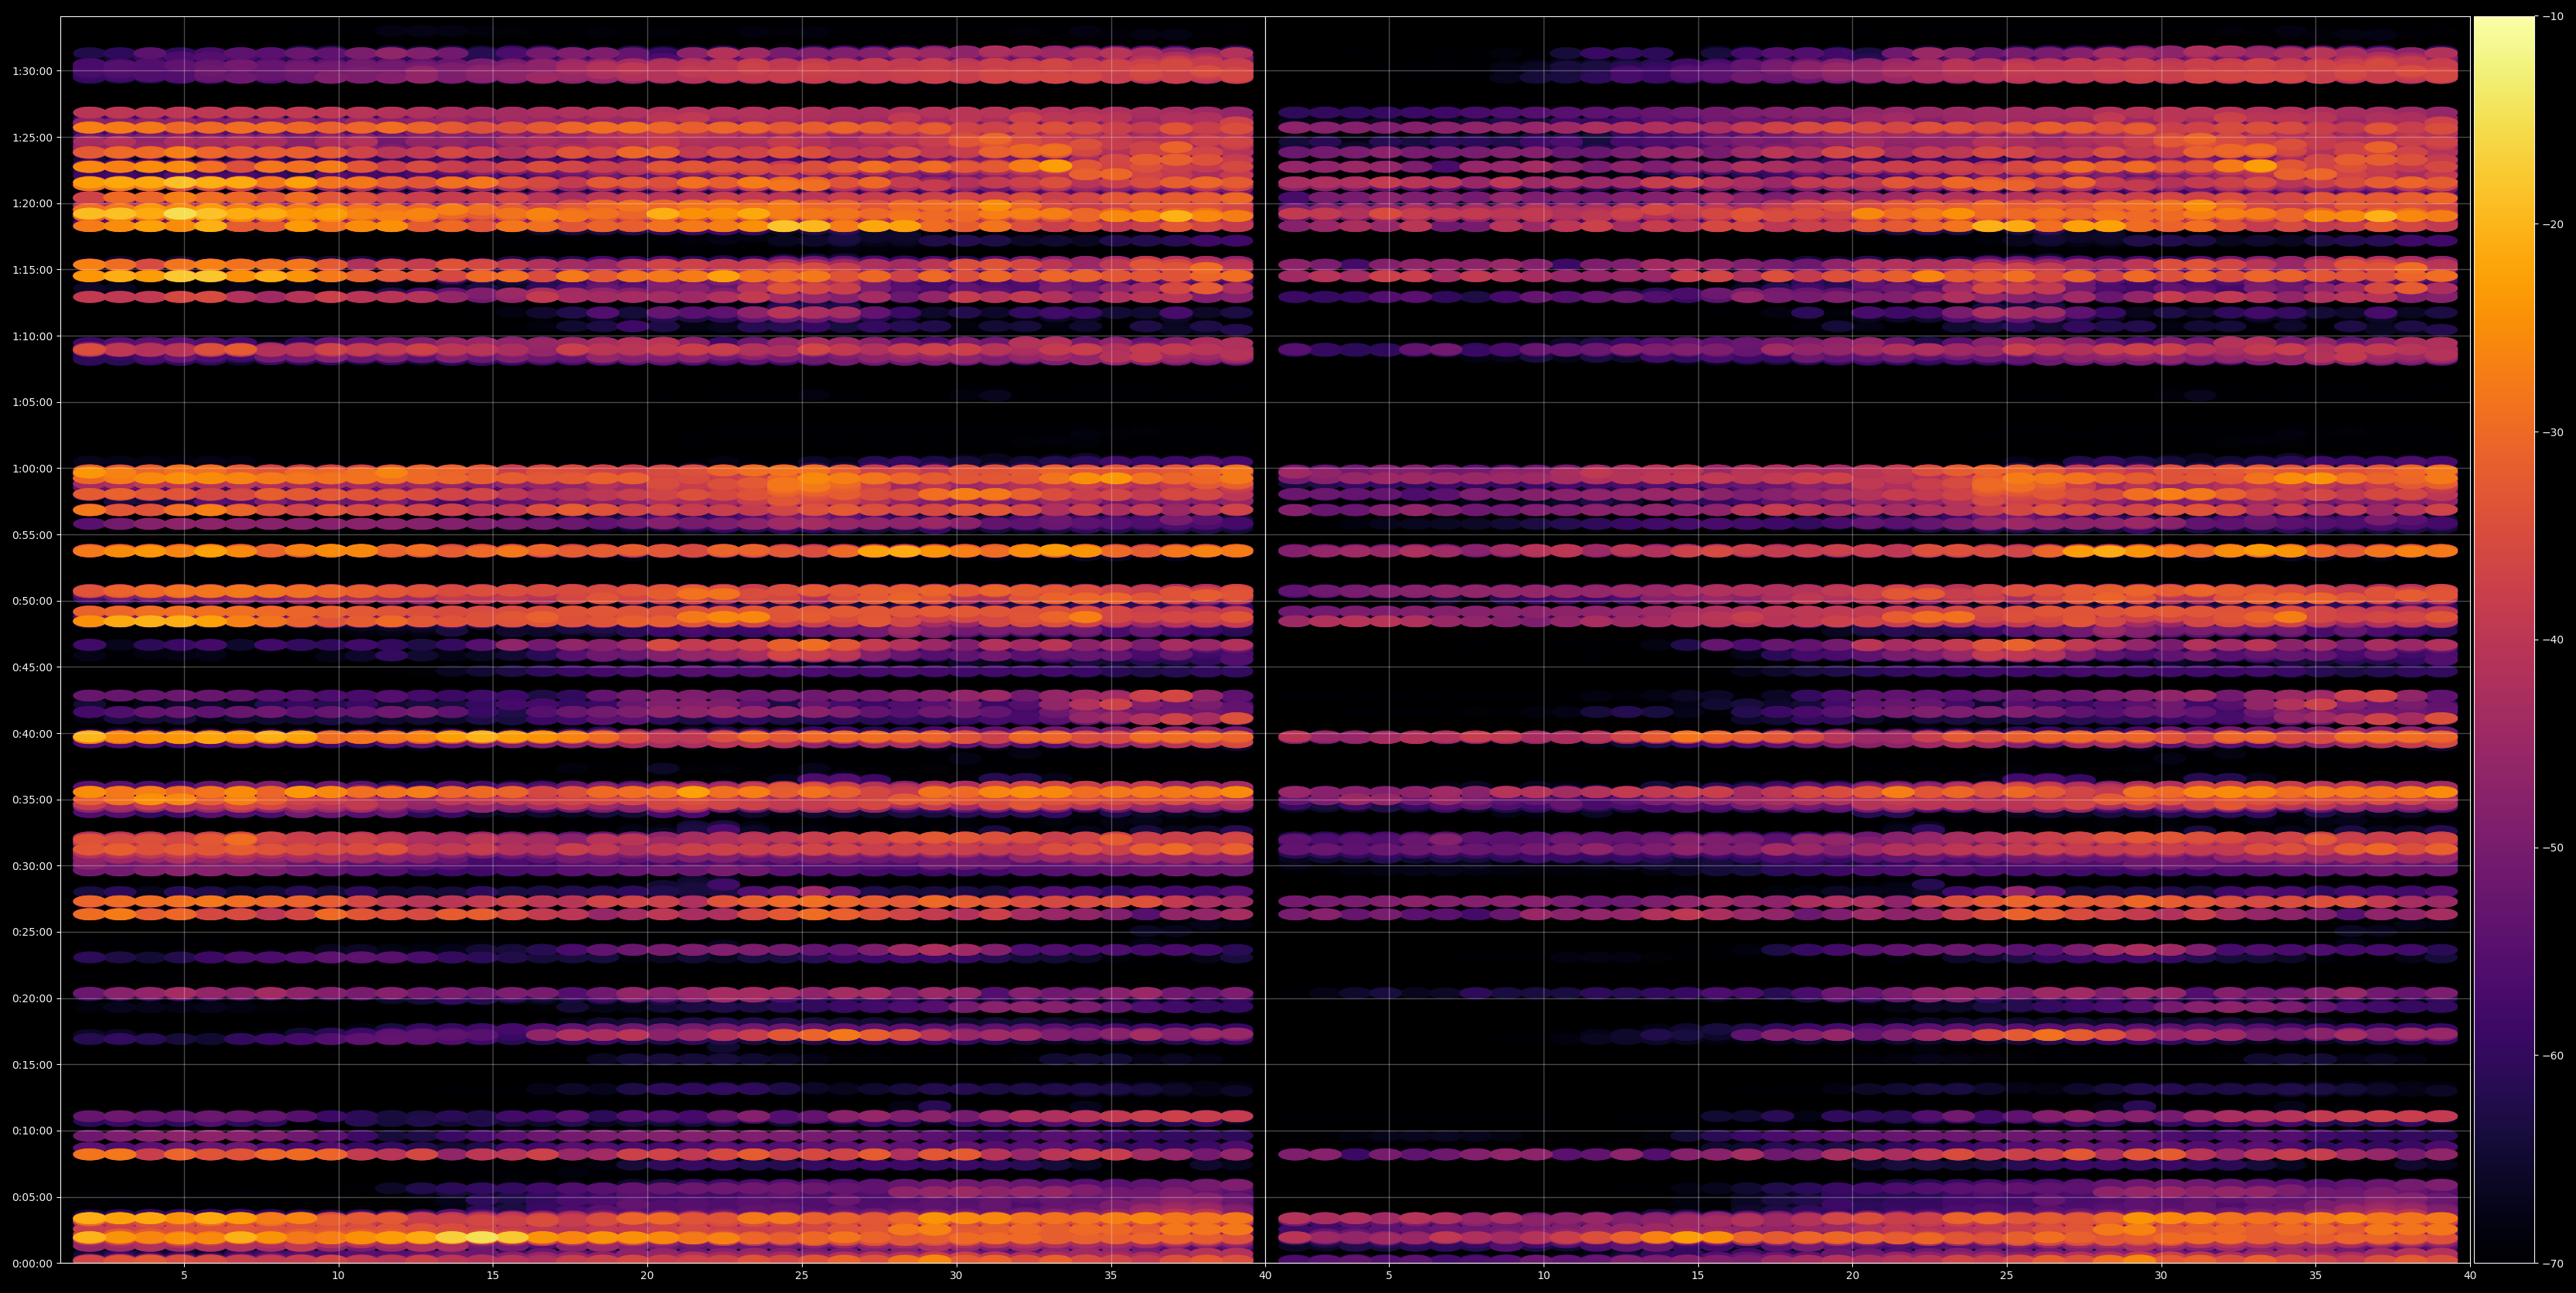Select the −20 colorbar value
2576x1293 pixels.
click(x=2553, y=225)
